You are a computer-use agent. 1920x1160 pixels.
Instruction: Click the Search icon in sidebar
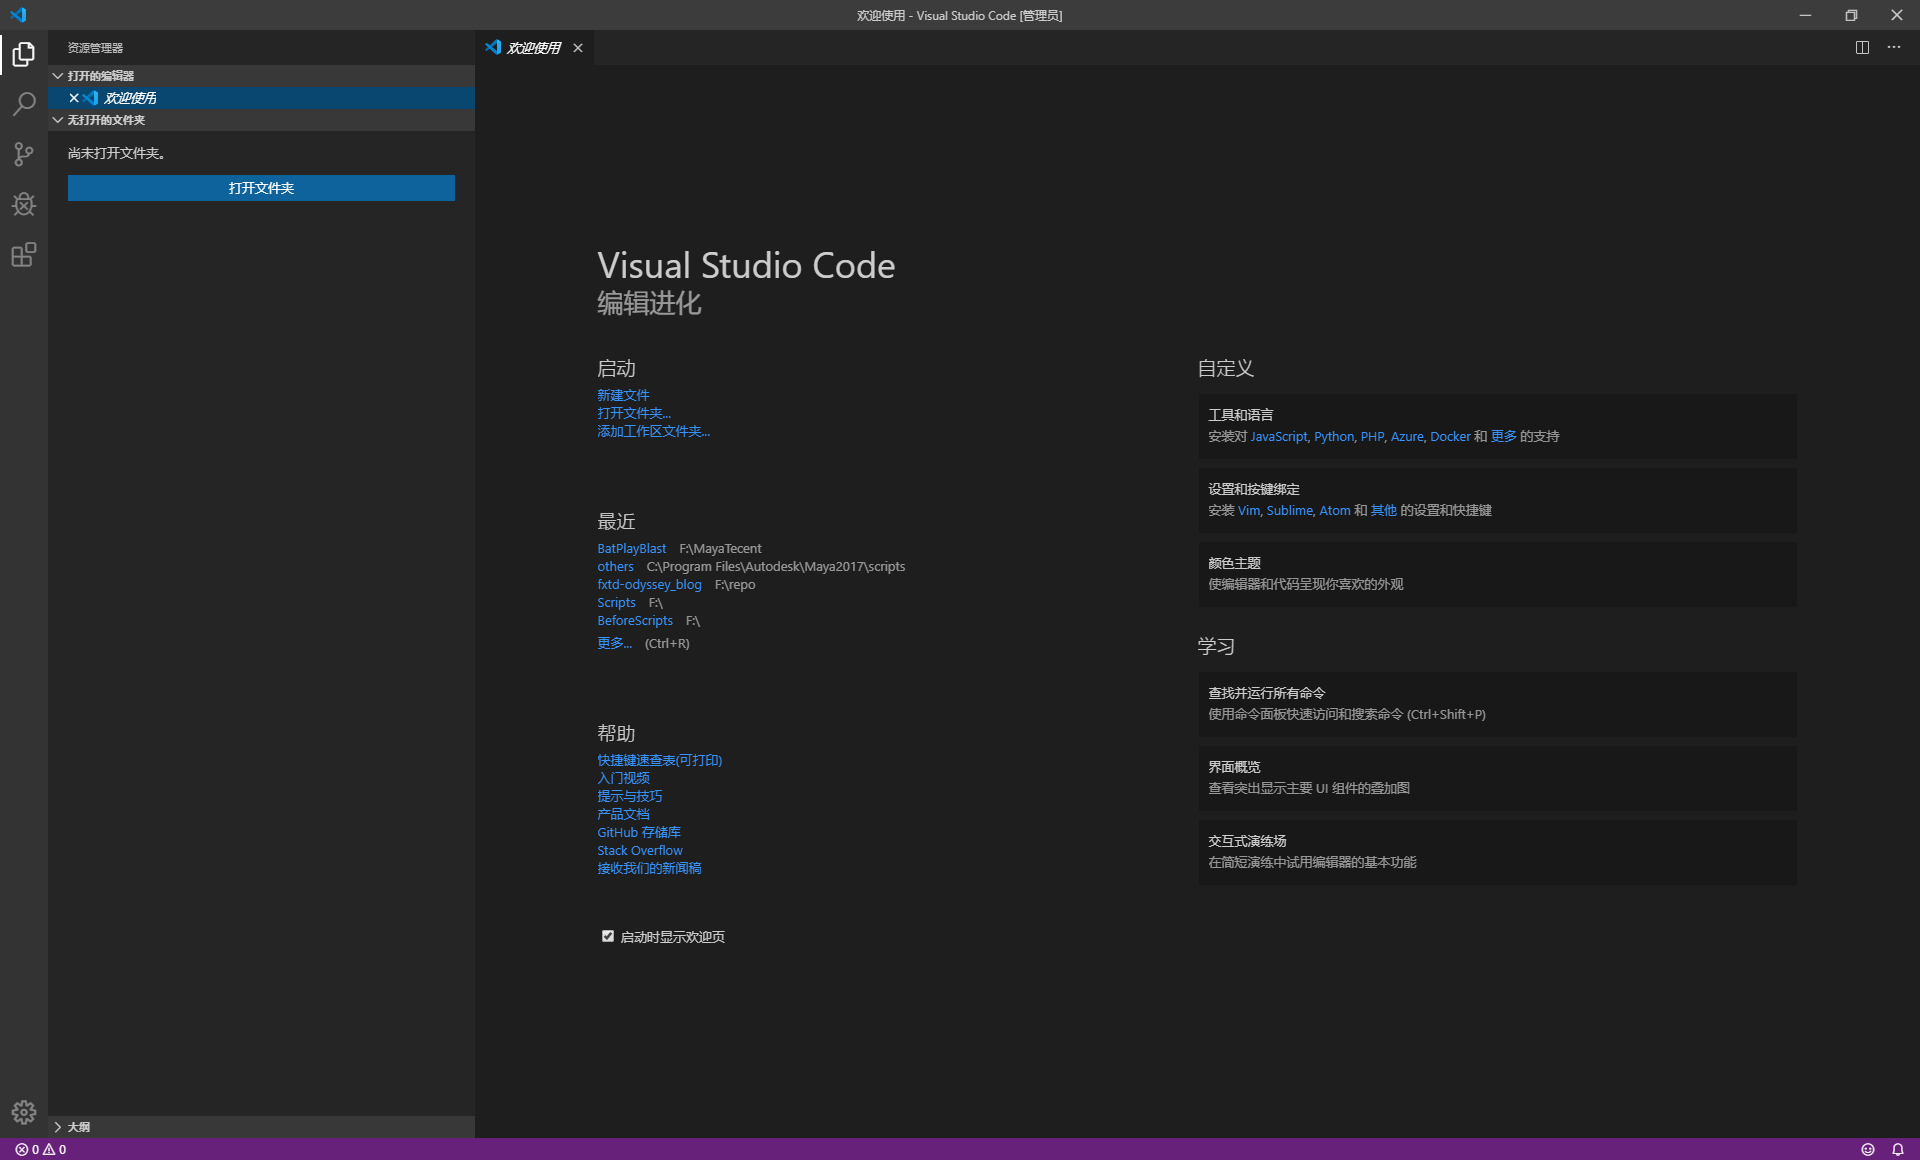pos(25,106)
